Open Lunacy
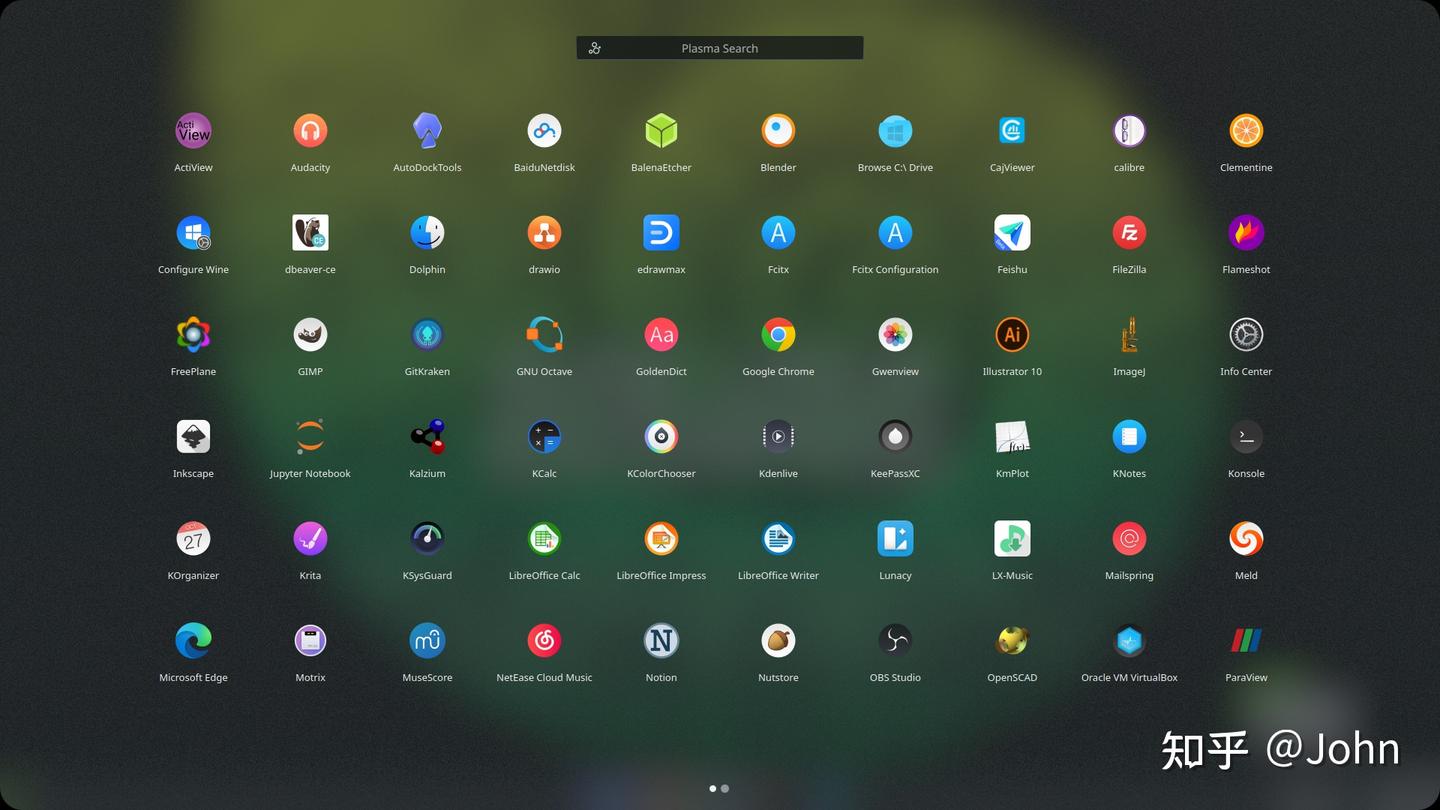 [x=895, y=539]
